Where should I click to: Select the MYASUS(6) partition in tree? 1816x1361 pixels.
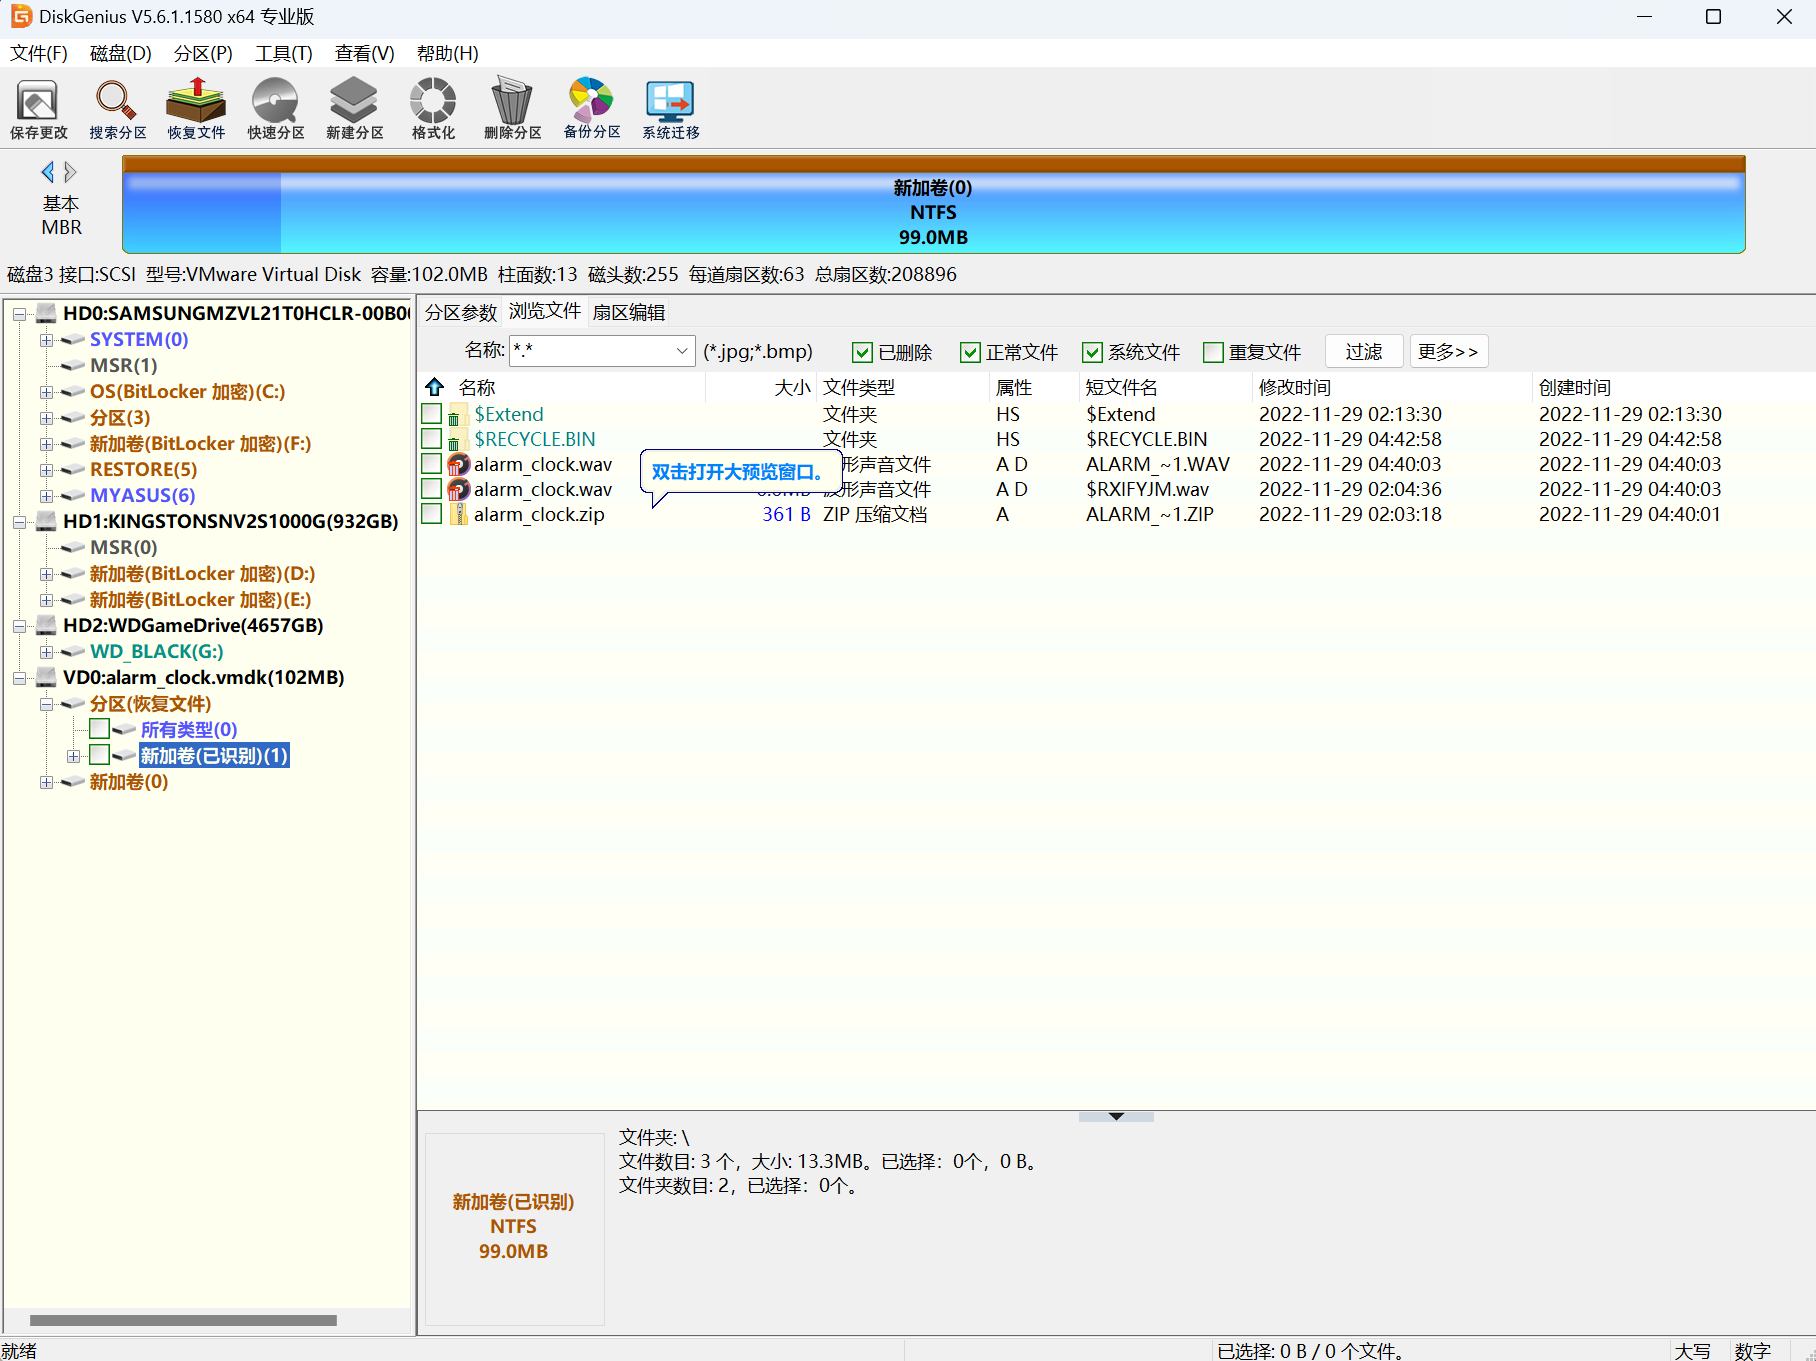(x=143, y=495)
